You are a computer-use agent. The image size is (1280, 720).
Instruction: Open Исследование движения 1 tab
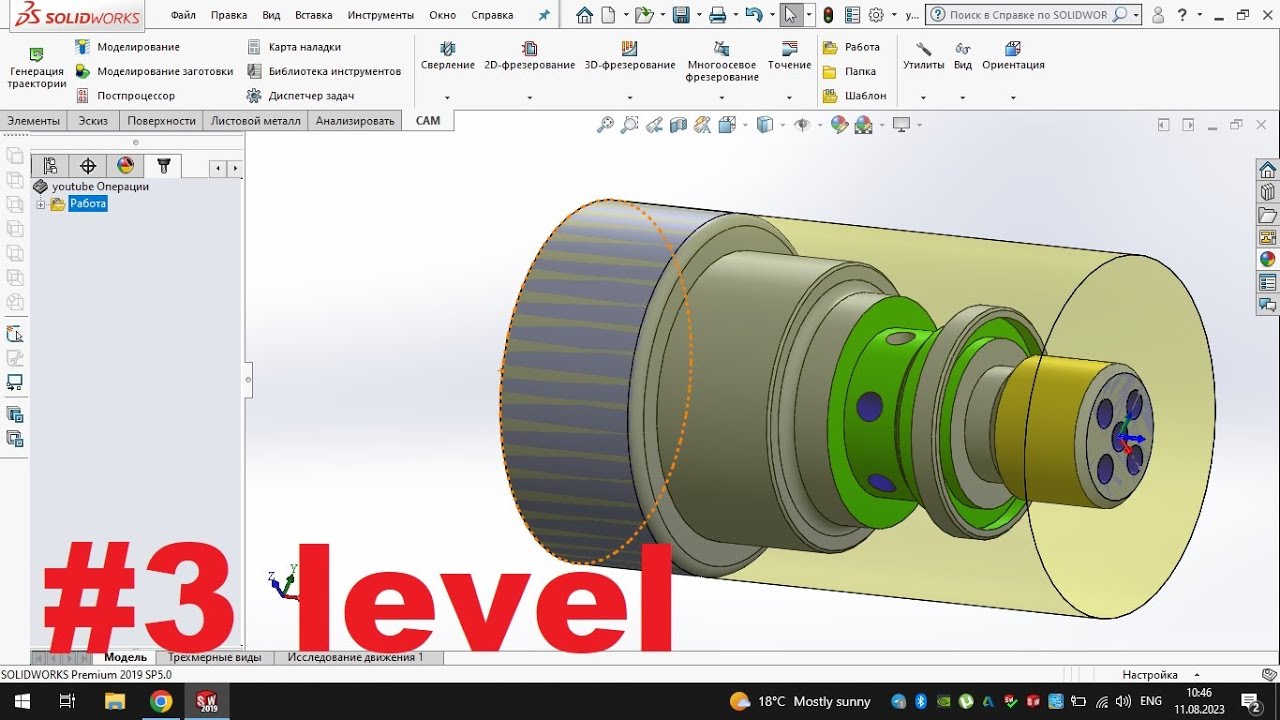pyautogui.click(x=356, y=658)
